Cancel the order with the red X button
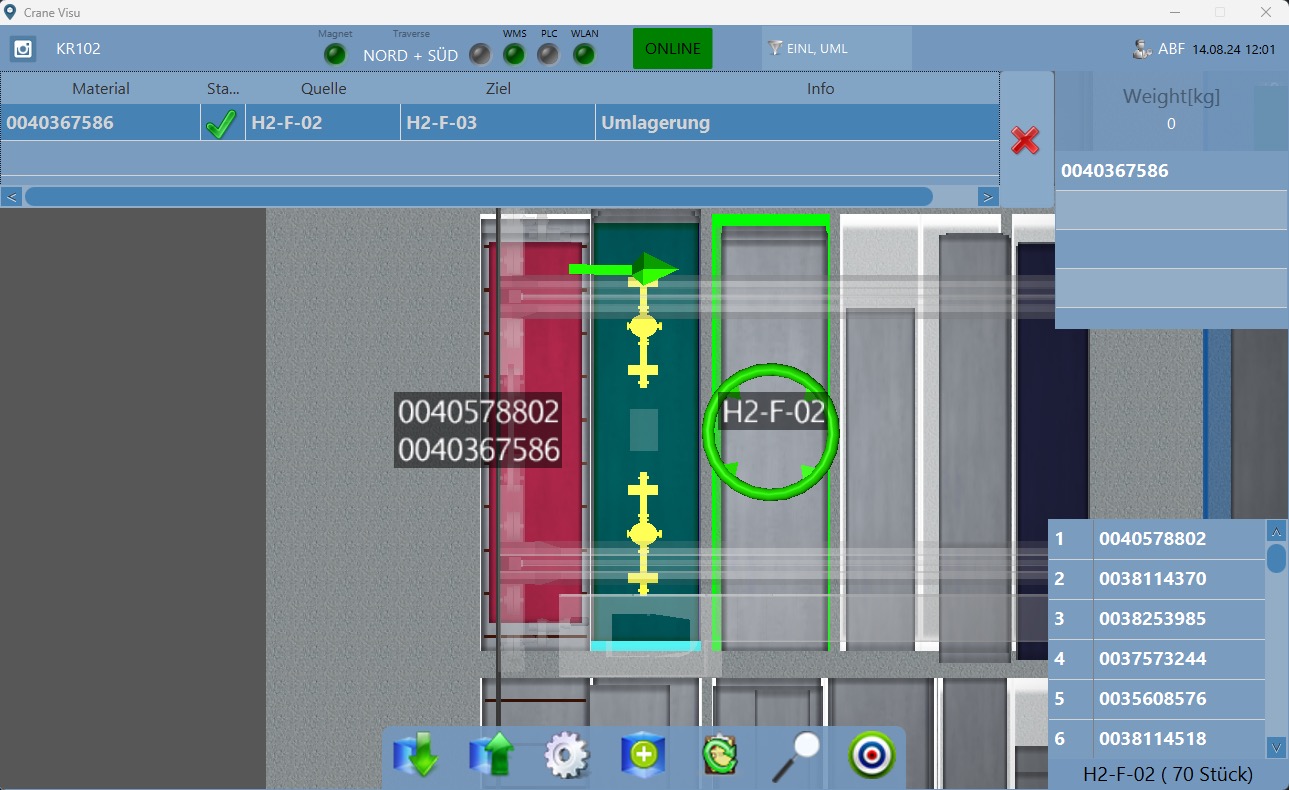This screenshot has width=1289, height=790. pyautogui.click(x=1024, y=141)
